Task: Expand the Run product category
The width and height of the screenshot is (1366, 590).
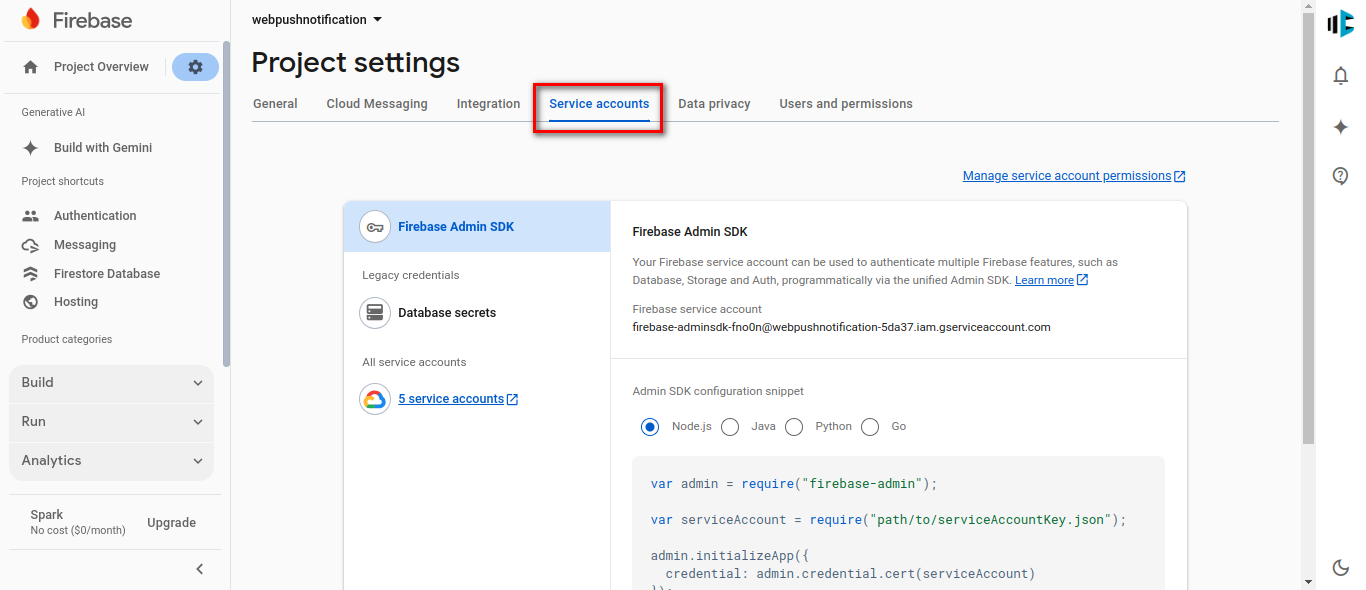Action: click(111, 422)
